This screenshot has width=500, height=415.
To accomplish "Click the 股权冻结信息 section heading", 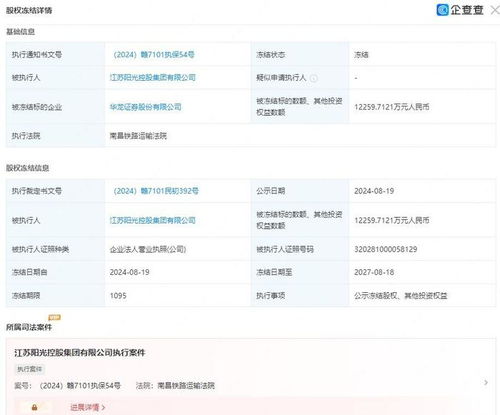I will click(x=28, y=168).
